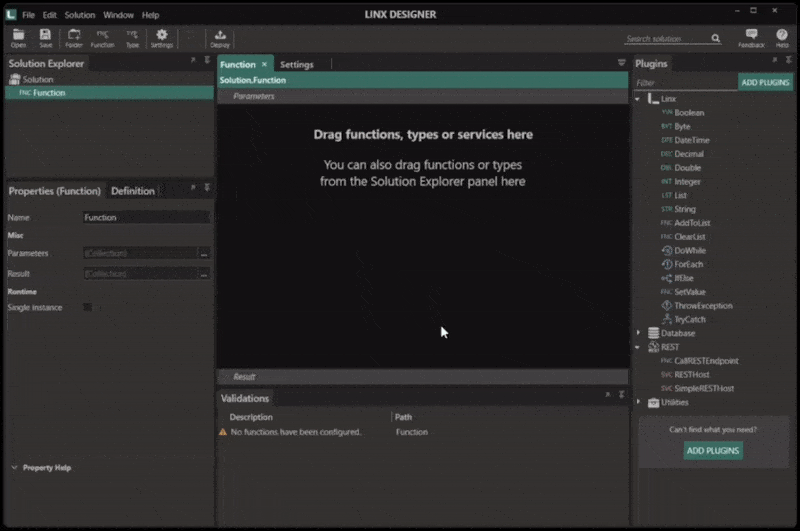Select the TryCatch plugin item
Screen dimensions: 800x531
pos(683,319)
